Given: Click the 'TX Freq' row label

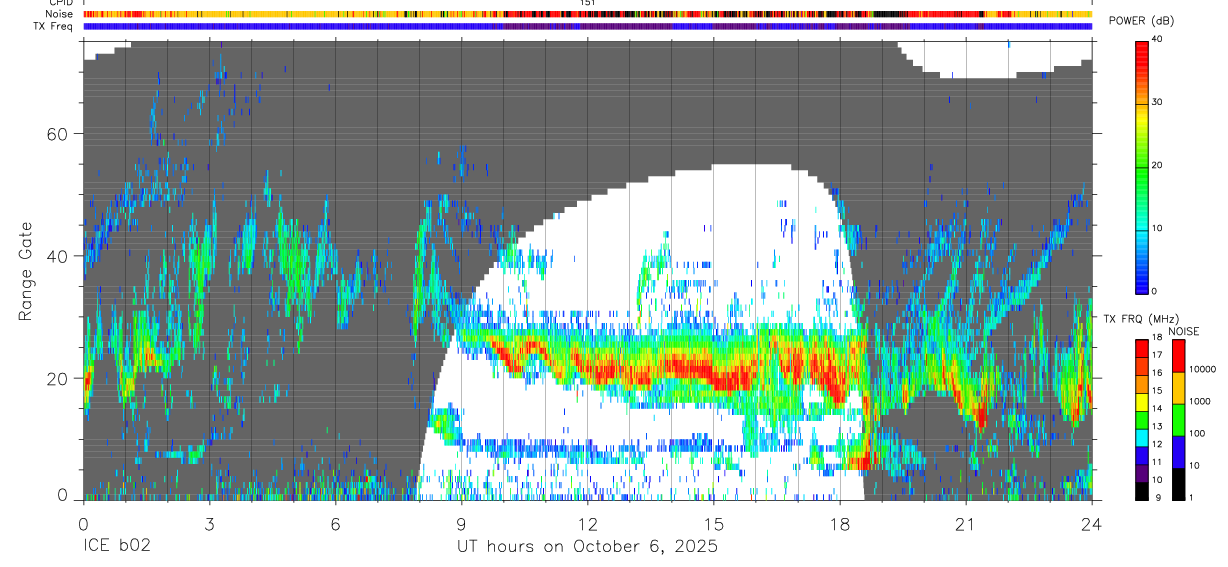Looking at the screenshot, I should pos(54,26).
